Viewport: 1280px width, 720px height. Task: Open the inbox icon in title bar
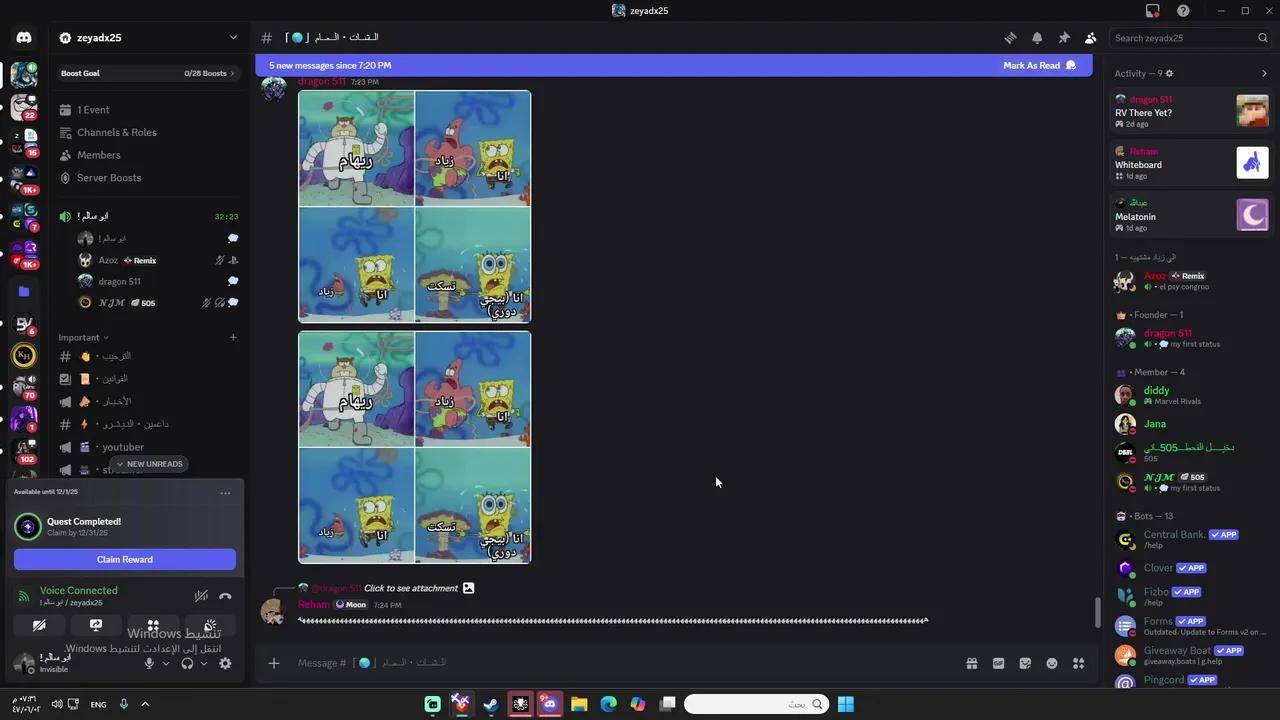[x=1153, y=11]
